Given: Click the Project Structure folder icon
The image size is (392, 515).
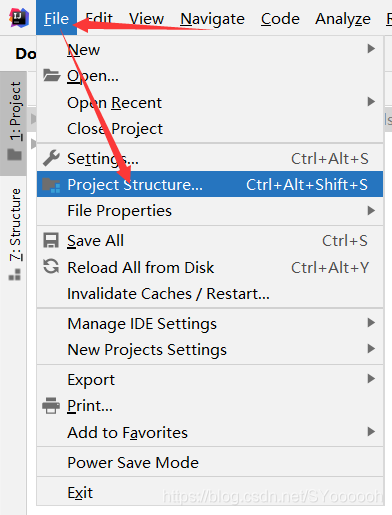Looking at the screenshot, I should tap(51, 185).
